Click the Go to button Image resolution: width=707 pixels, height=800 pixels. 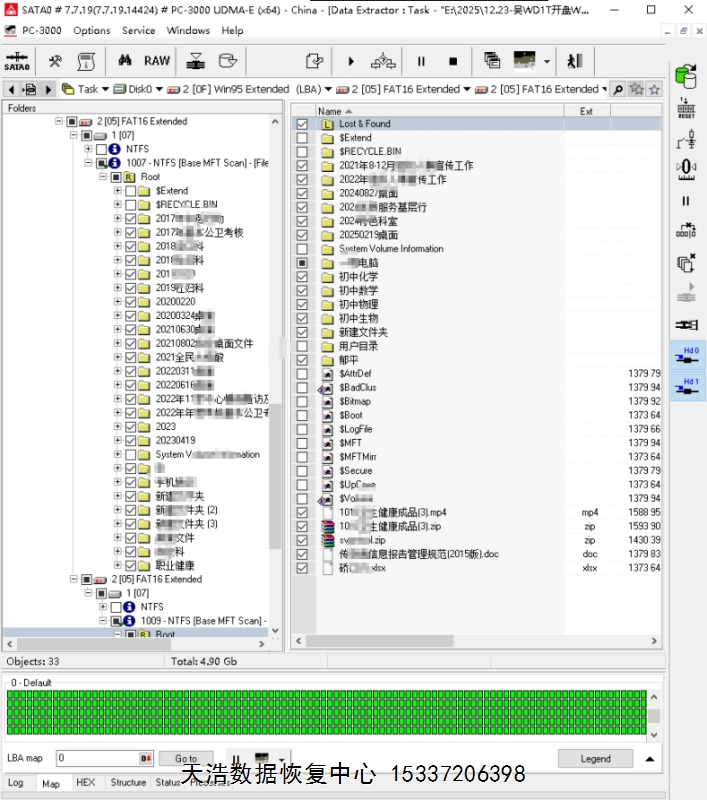[x=186, y=759]
